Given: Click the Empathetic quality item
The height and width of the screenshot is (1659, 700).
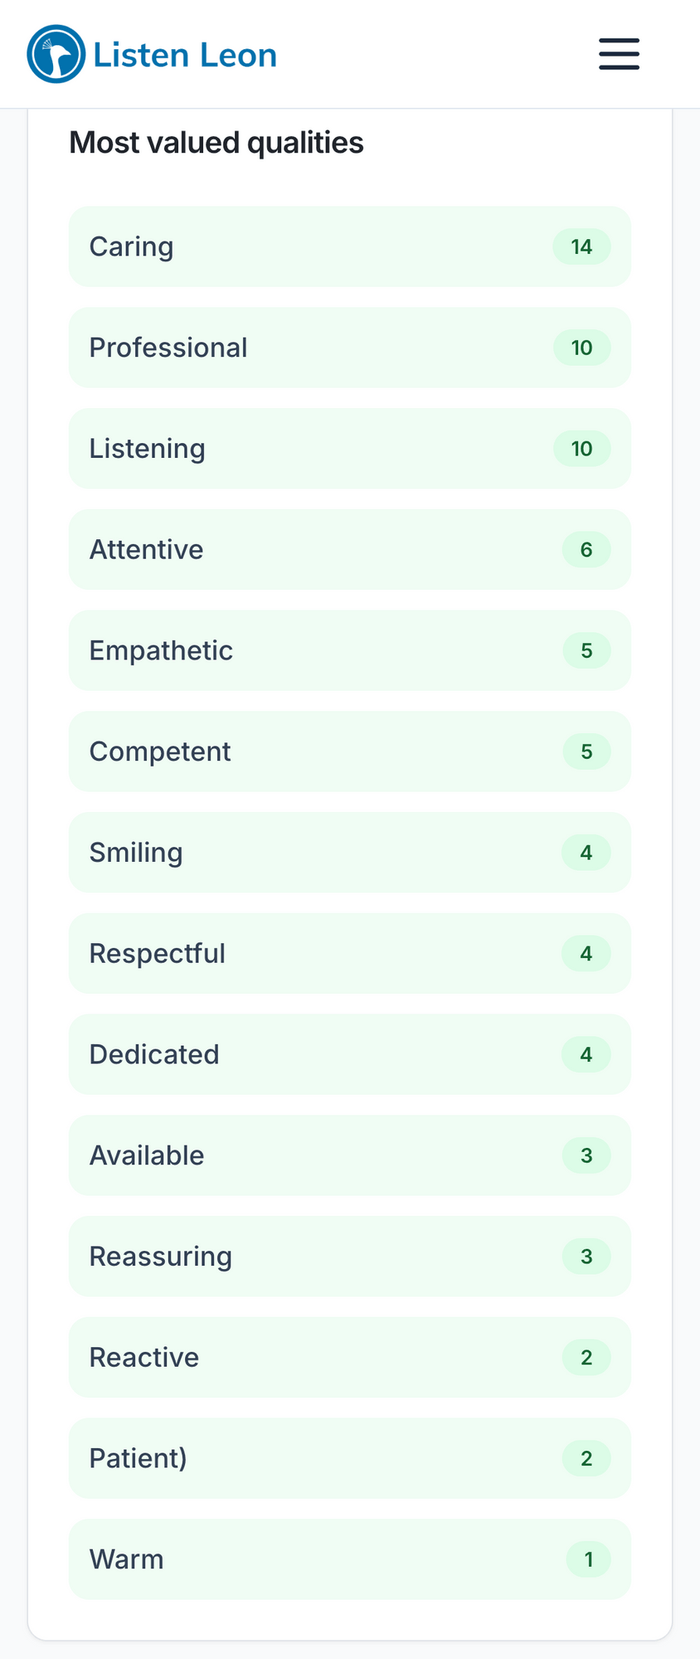Looking at the screenshot, I should 349,651.
